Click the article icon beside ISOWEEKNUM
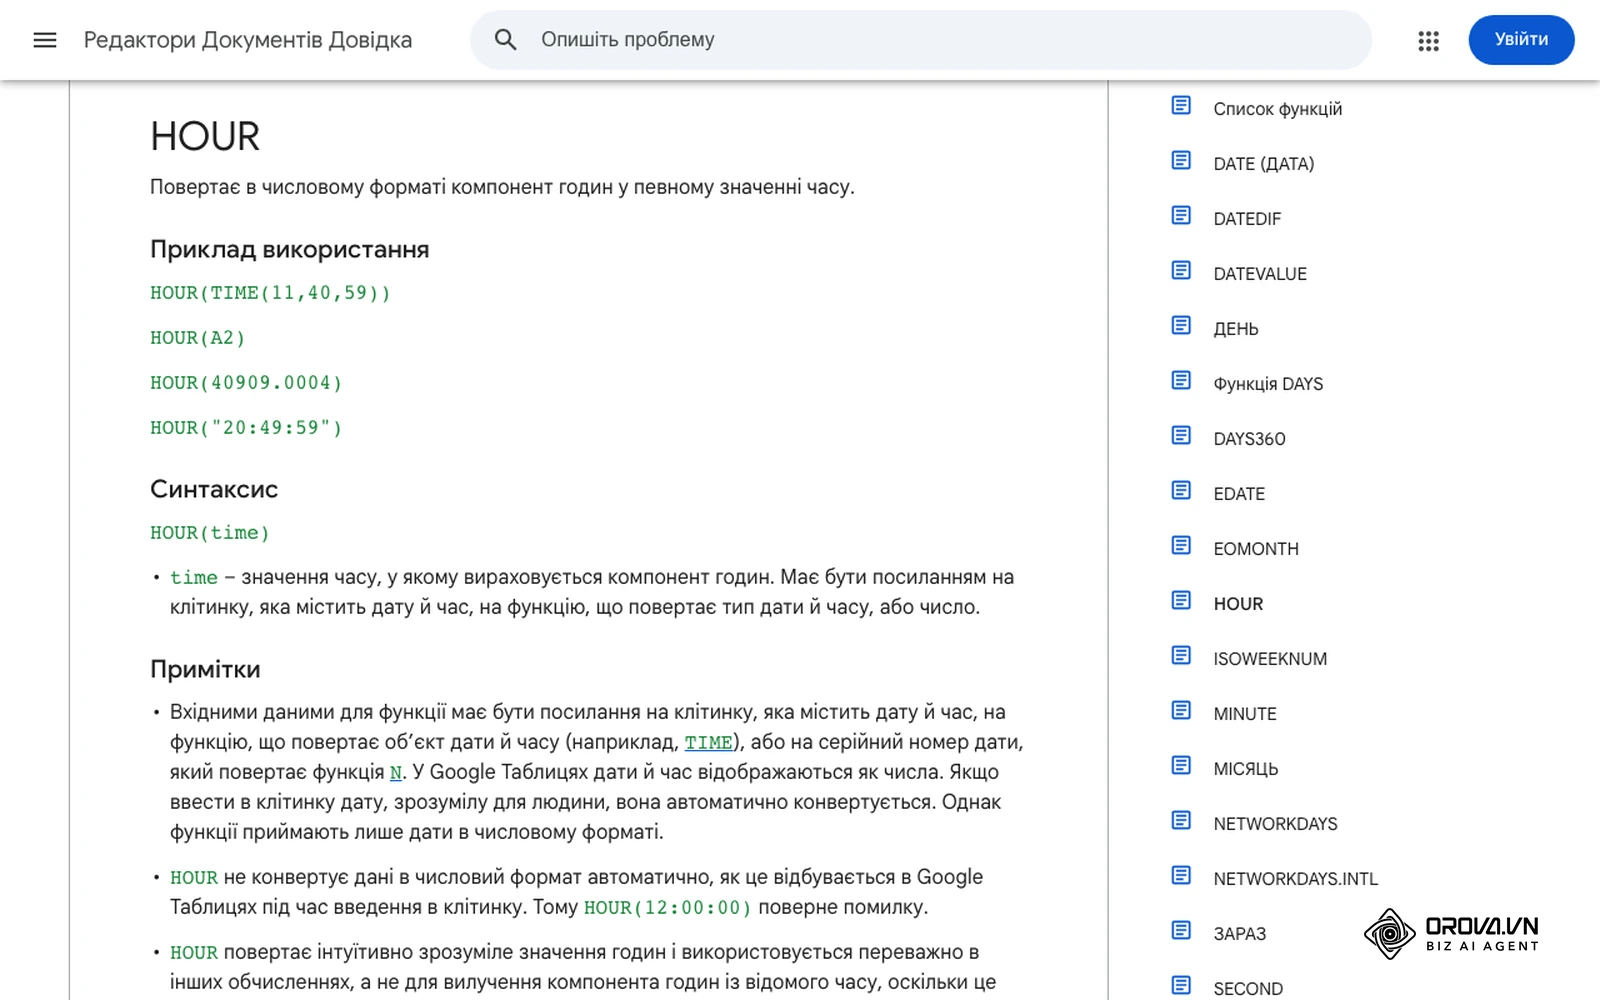This screenshot has height=1000, width=1600. [1181, 655]
